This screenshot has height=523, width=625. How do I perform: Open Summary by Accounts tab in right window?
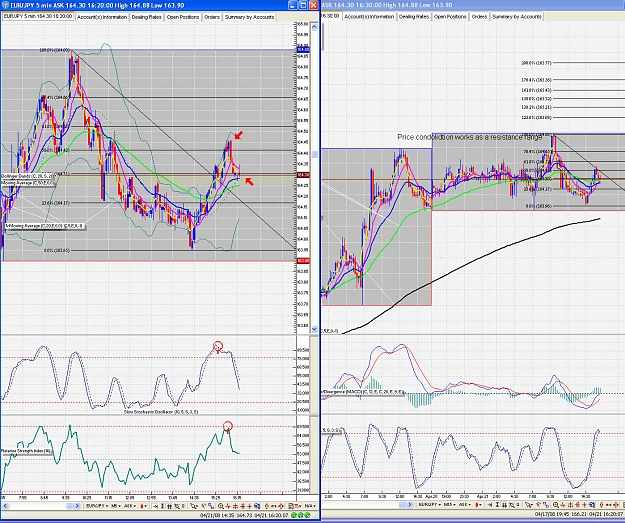(517, 17)
